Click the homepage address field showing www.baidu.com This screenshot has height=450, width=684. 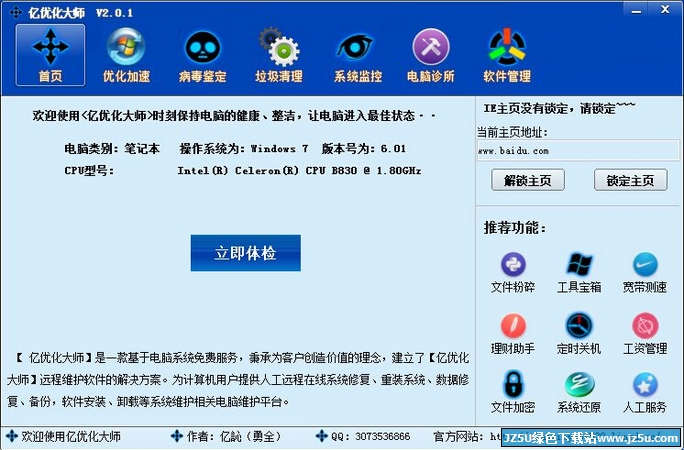(x=578, y=150)
